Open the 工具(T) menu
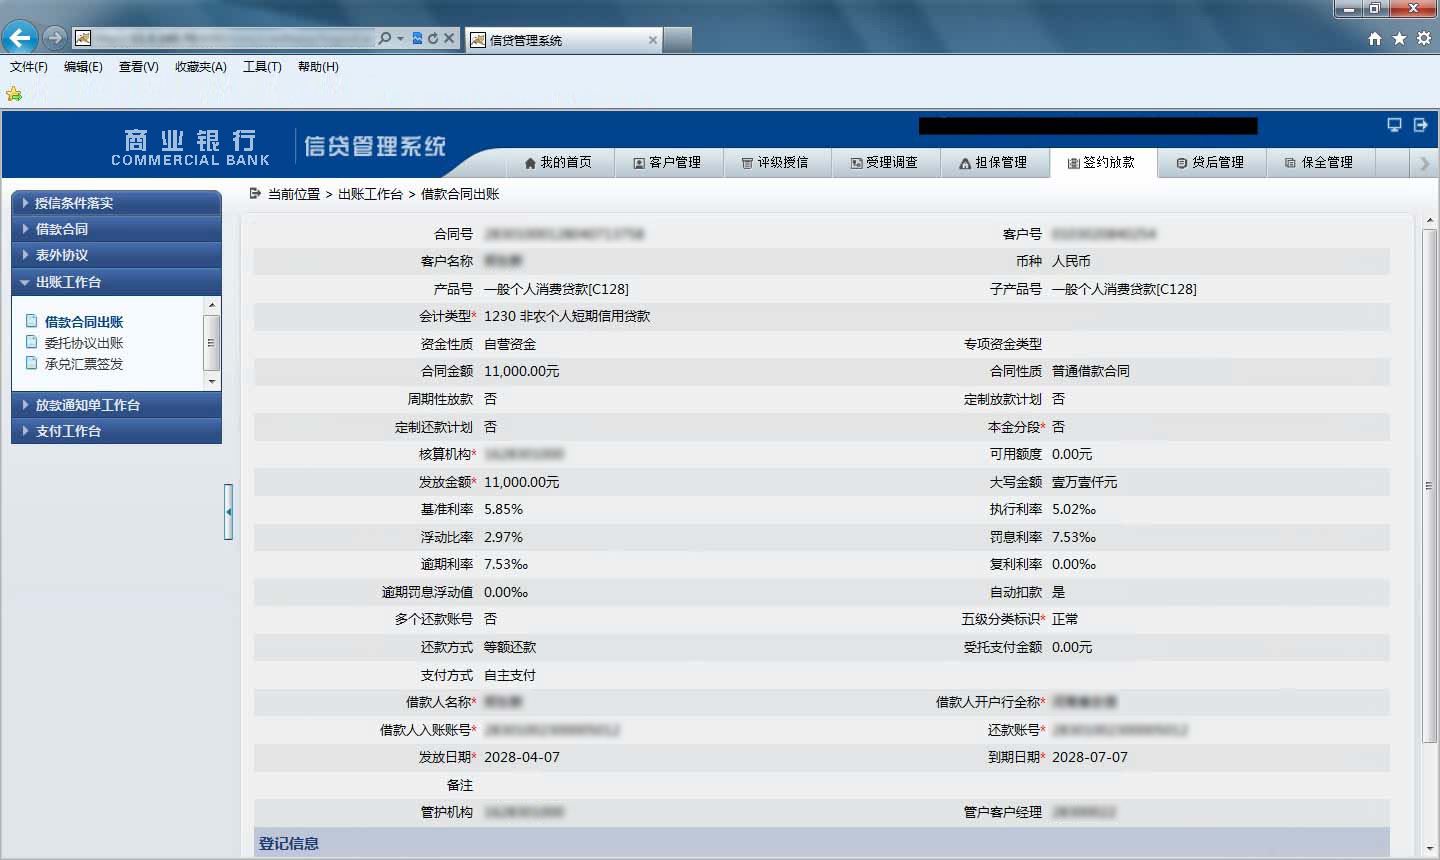This screenshot has height=860, width=1440. [x=262, y=67]
